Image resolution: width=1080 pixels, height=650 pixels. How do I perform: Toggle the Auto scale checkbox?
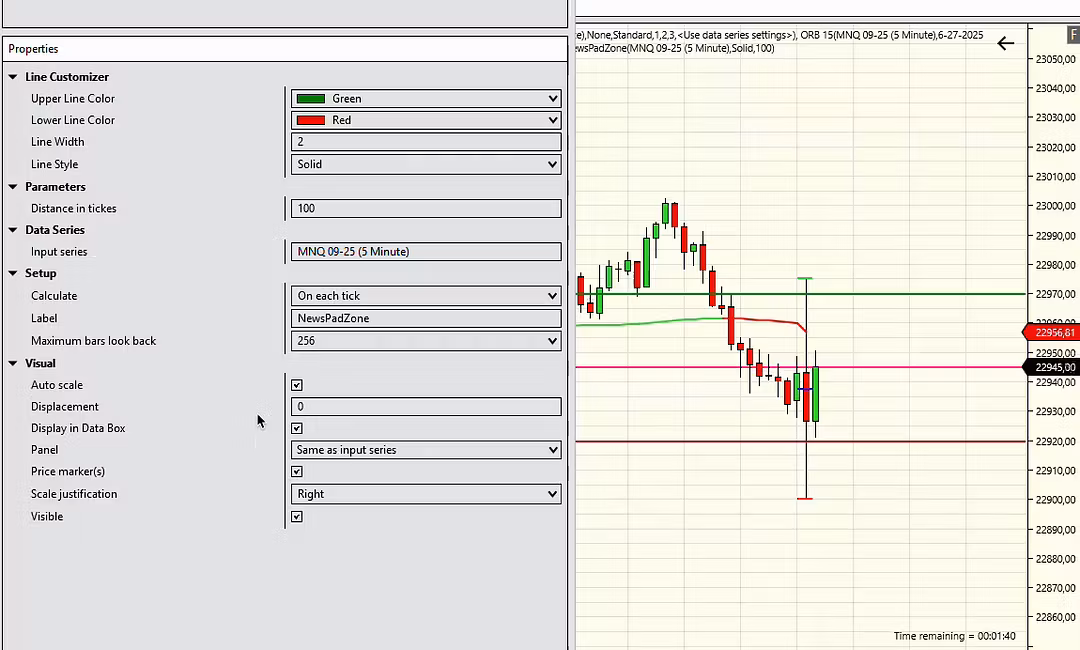click(x=297, y=385)
